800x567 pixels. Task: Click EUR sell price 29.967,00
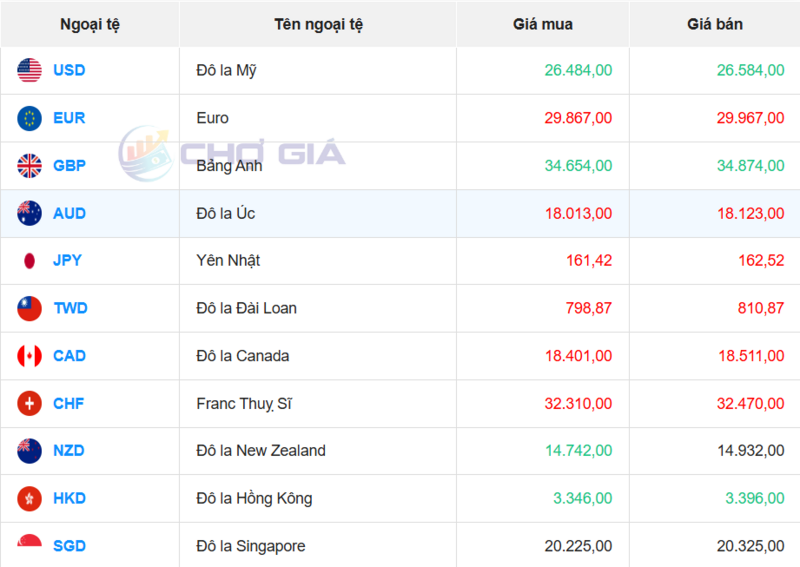[751, 118]
